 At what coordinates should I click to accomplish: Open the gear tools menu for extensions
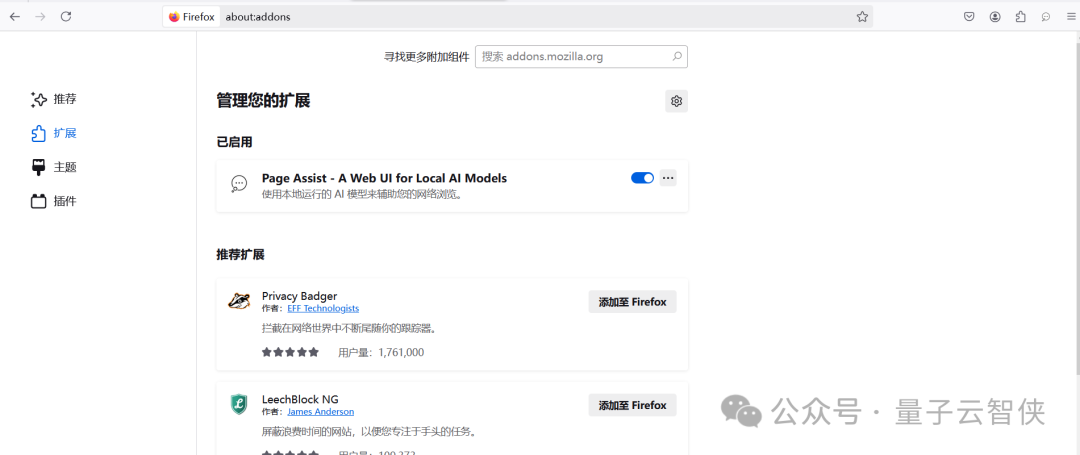676,101
